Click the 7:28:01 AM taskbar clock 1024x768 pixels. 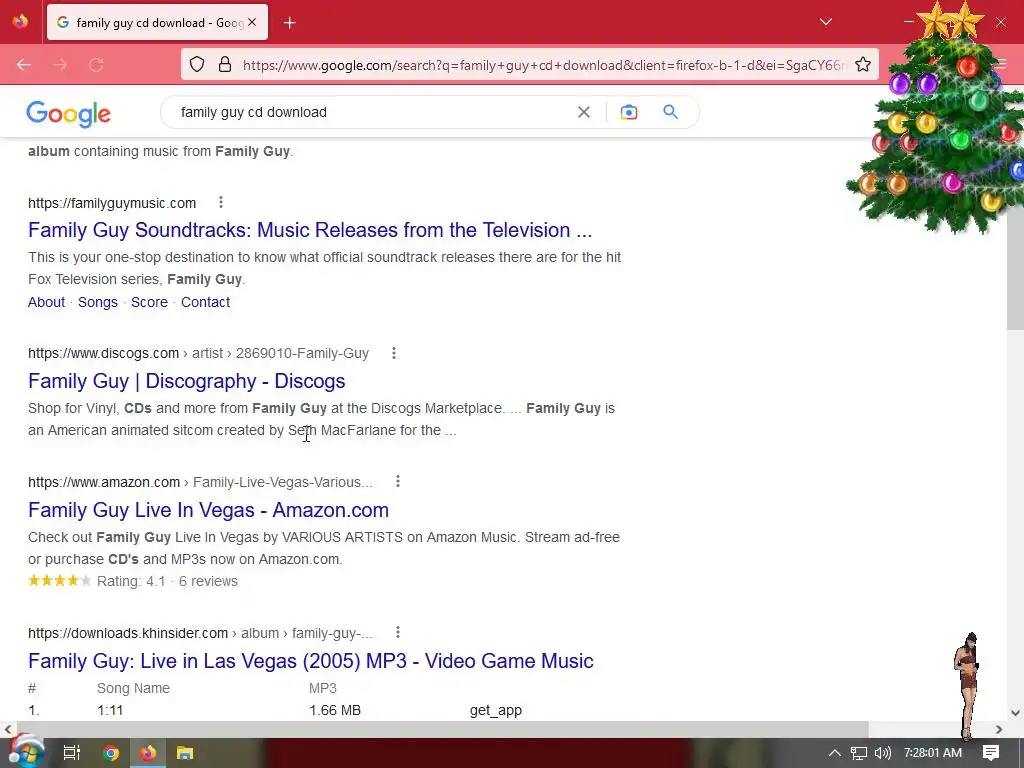coord(933,753)
